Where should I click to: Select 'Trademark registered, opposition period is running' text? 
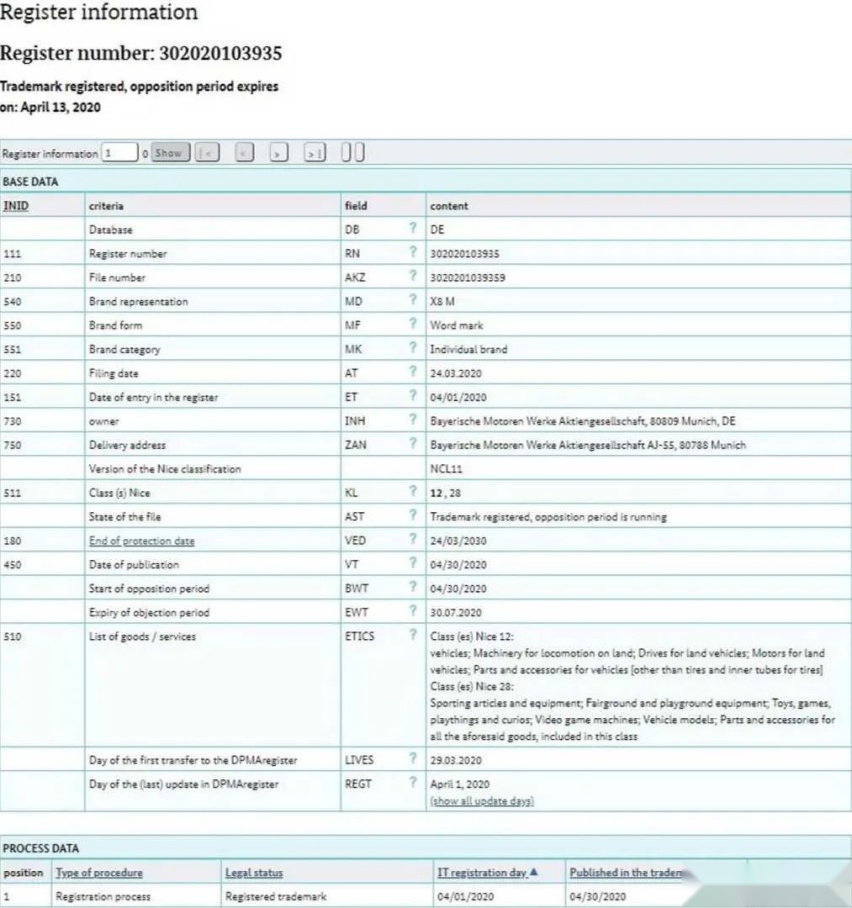tap(548, 517)
